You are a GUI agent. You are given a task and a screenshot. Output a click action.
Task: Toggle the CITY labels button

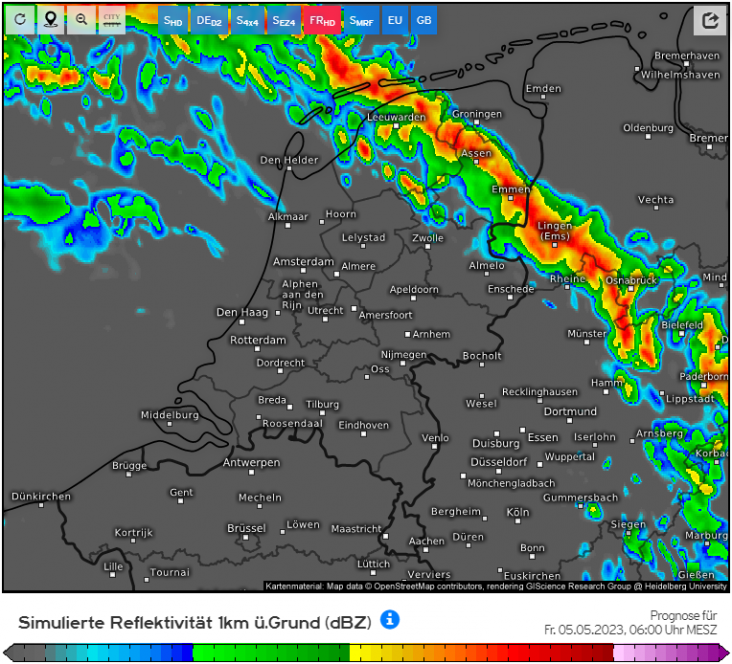[112, 19]
